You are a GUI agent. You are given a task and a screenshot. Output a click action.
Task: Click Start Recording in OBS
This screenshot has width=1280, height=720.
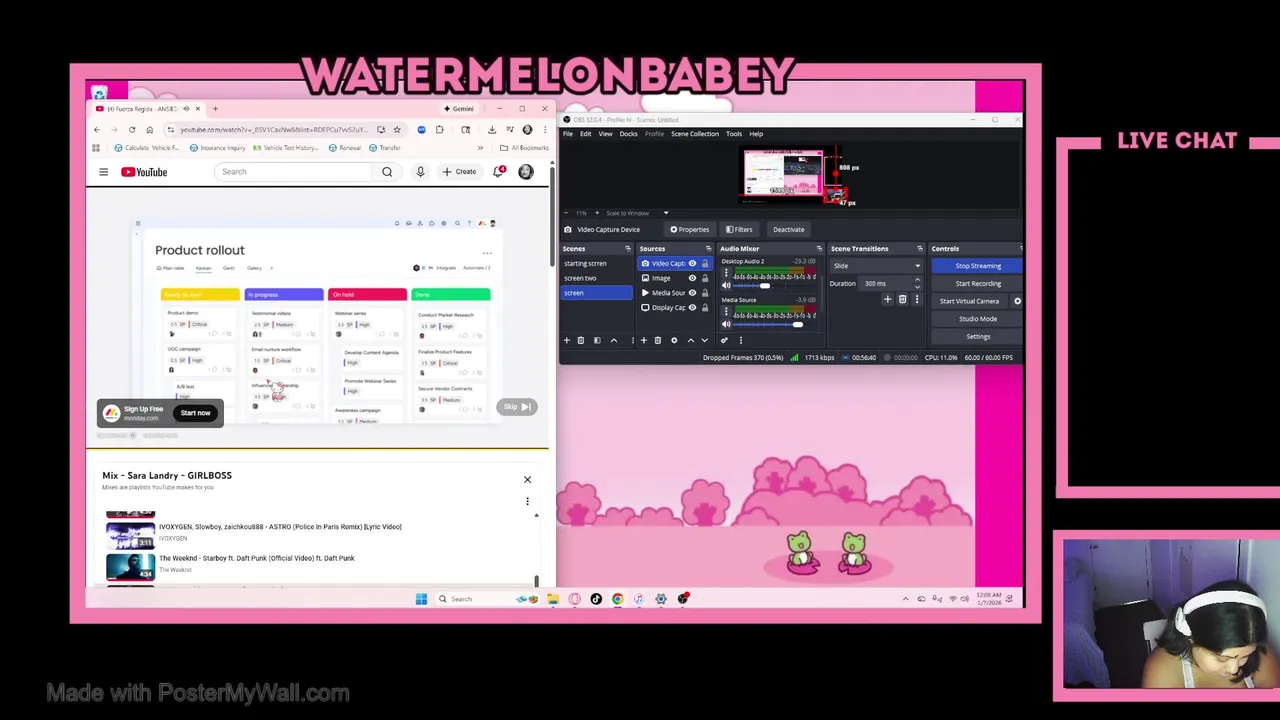[x=978, y=284]
